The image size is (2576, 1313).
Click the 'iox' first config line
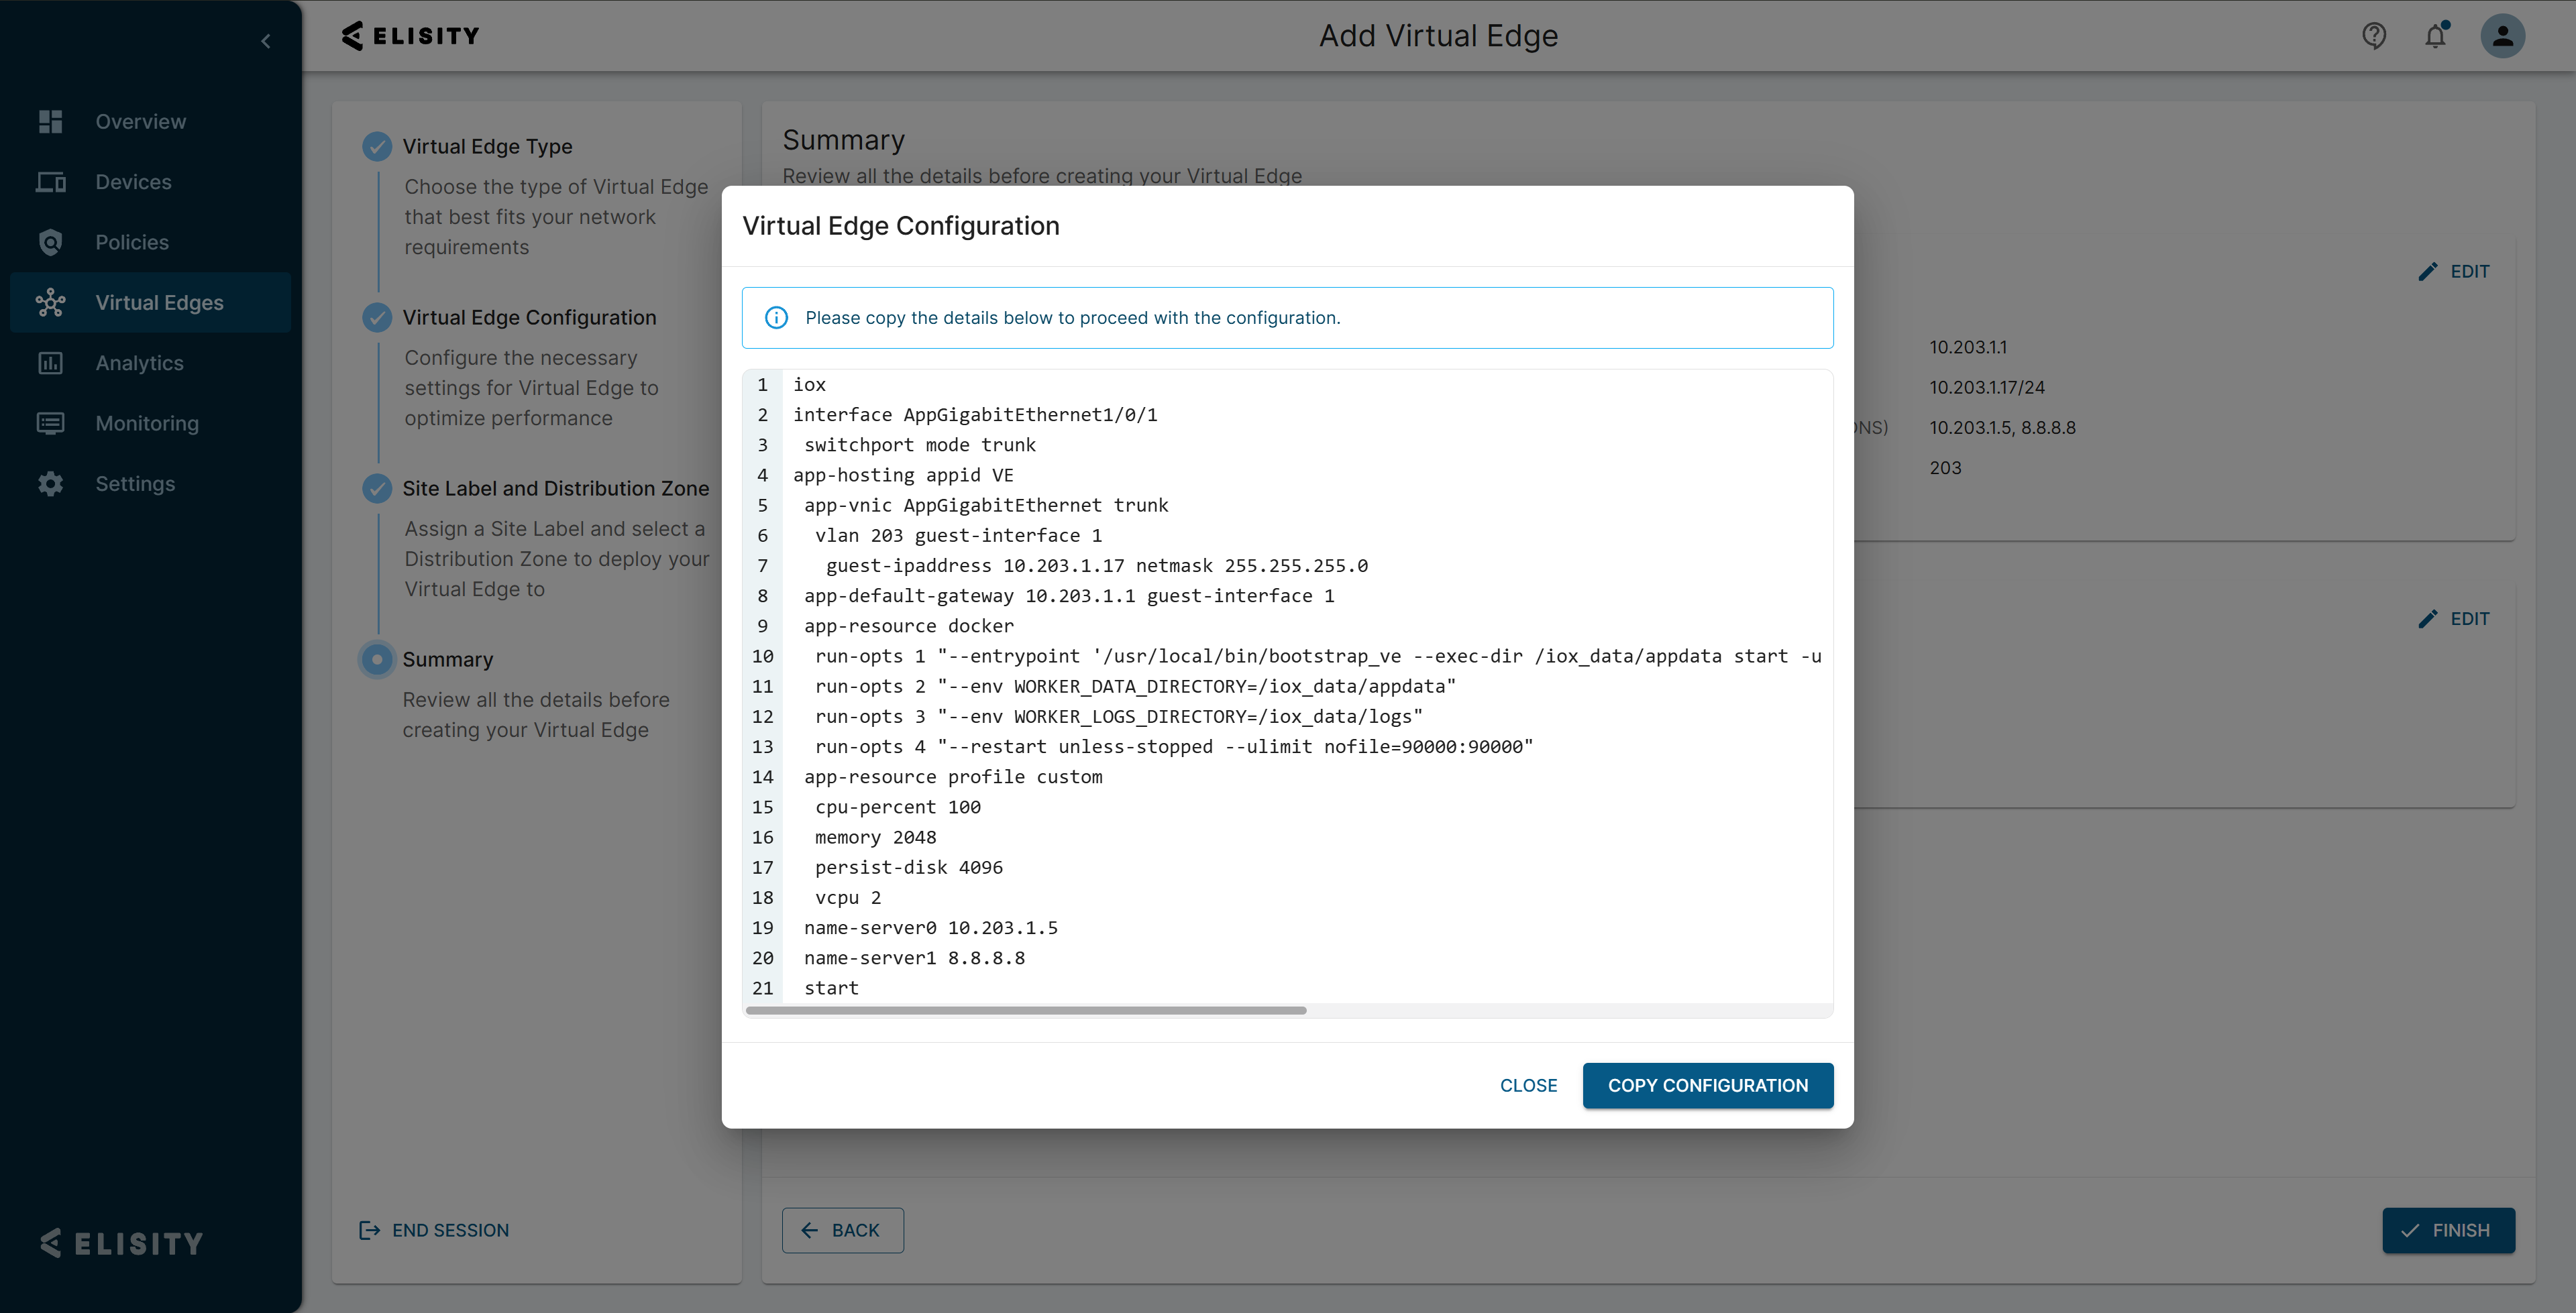tap(810, 385)
